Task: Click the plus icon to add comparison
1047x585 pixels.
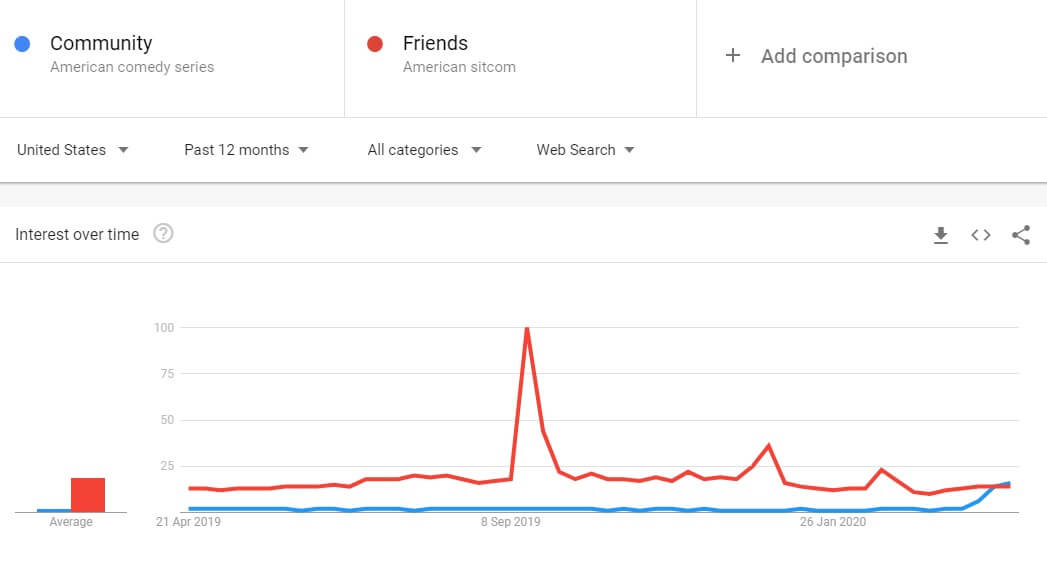Action: 733,56
